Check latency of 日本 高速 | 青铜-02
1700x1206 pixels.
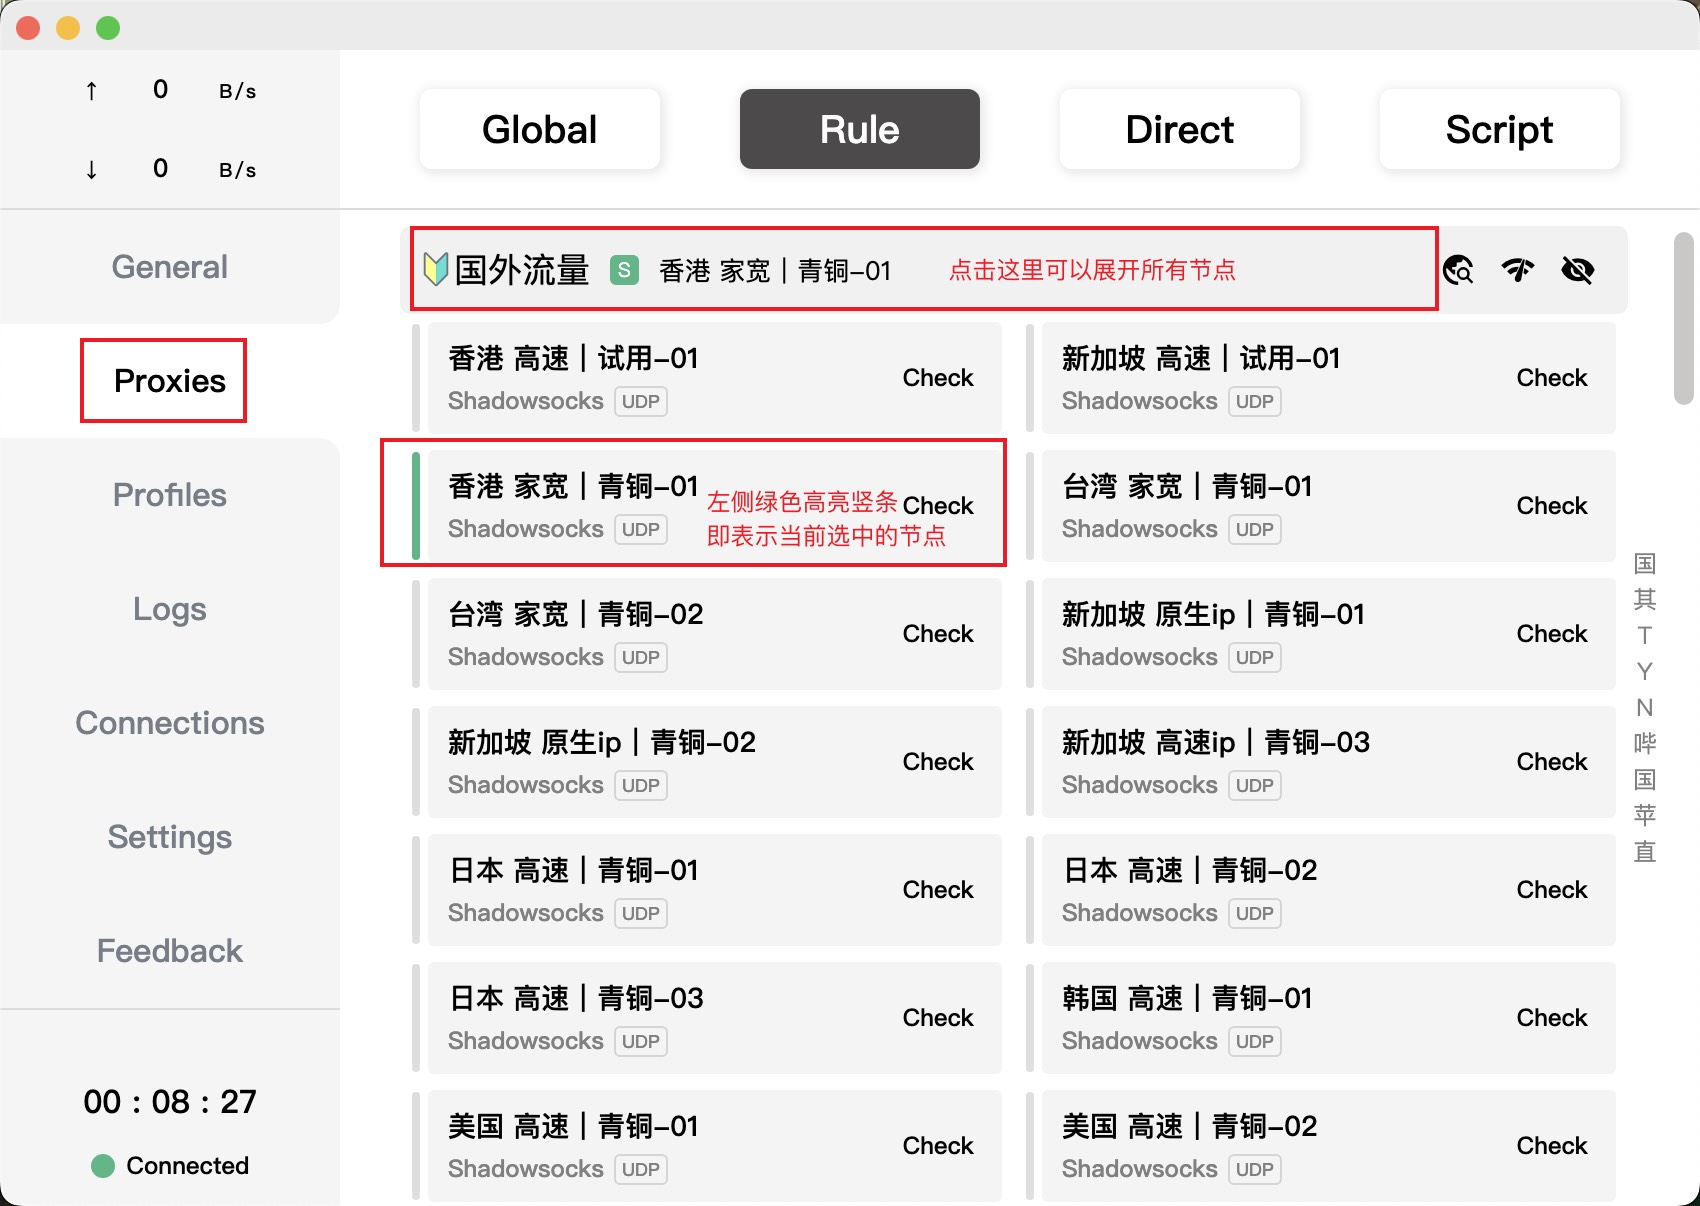coord(1552,890)
